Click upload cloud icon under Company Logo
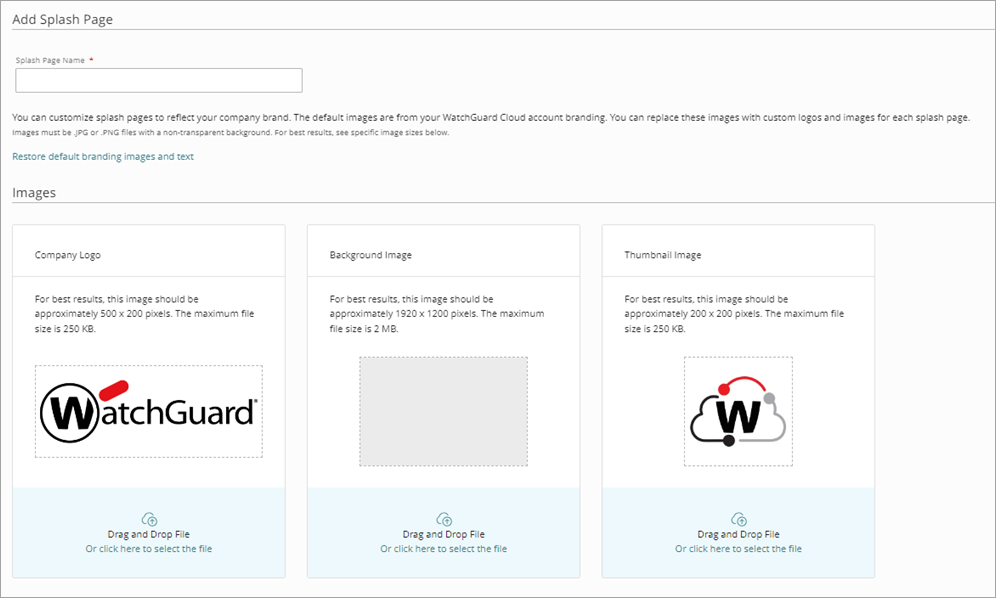This screenshot has width=996, height=598. click(x=149, y=519)
